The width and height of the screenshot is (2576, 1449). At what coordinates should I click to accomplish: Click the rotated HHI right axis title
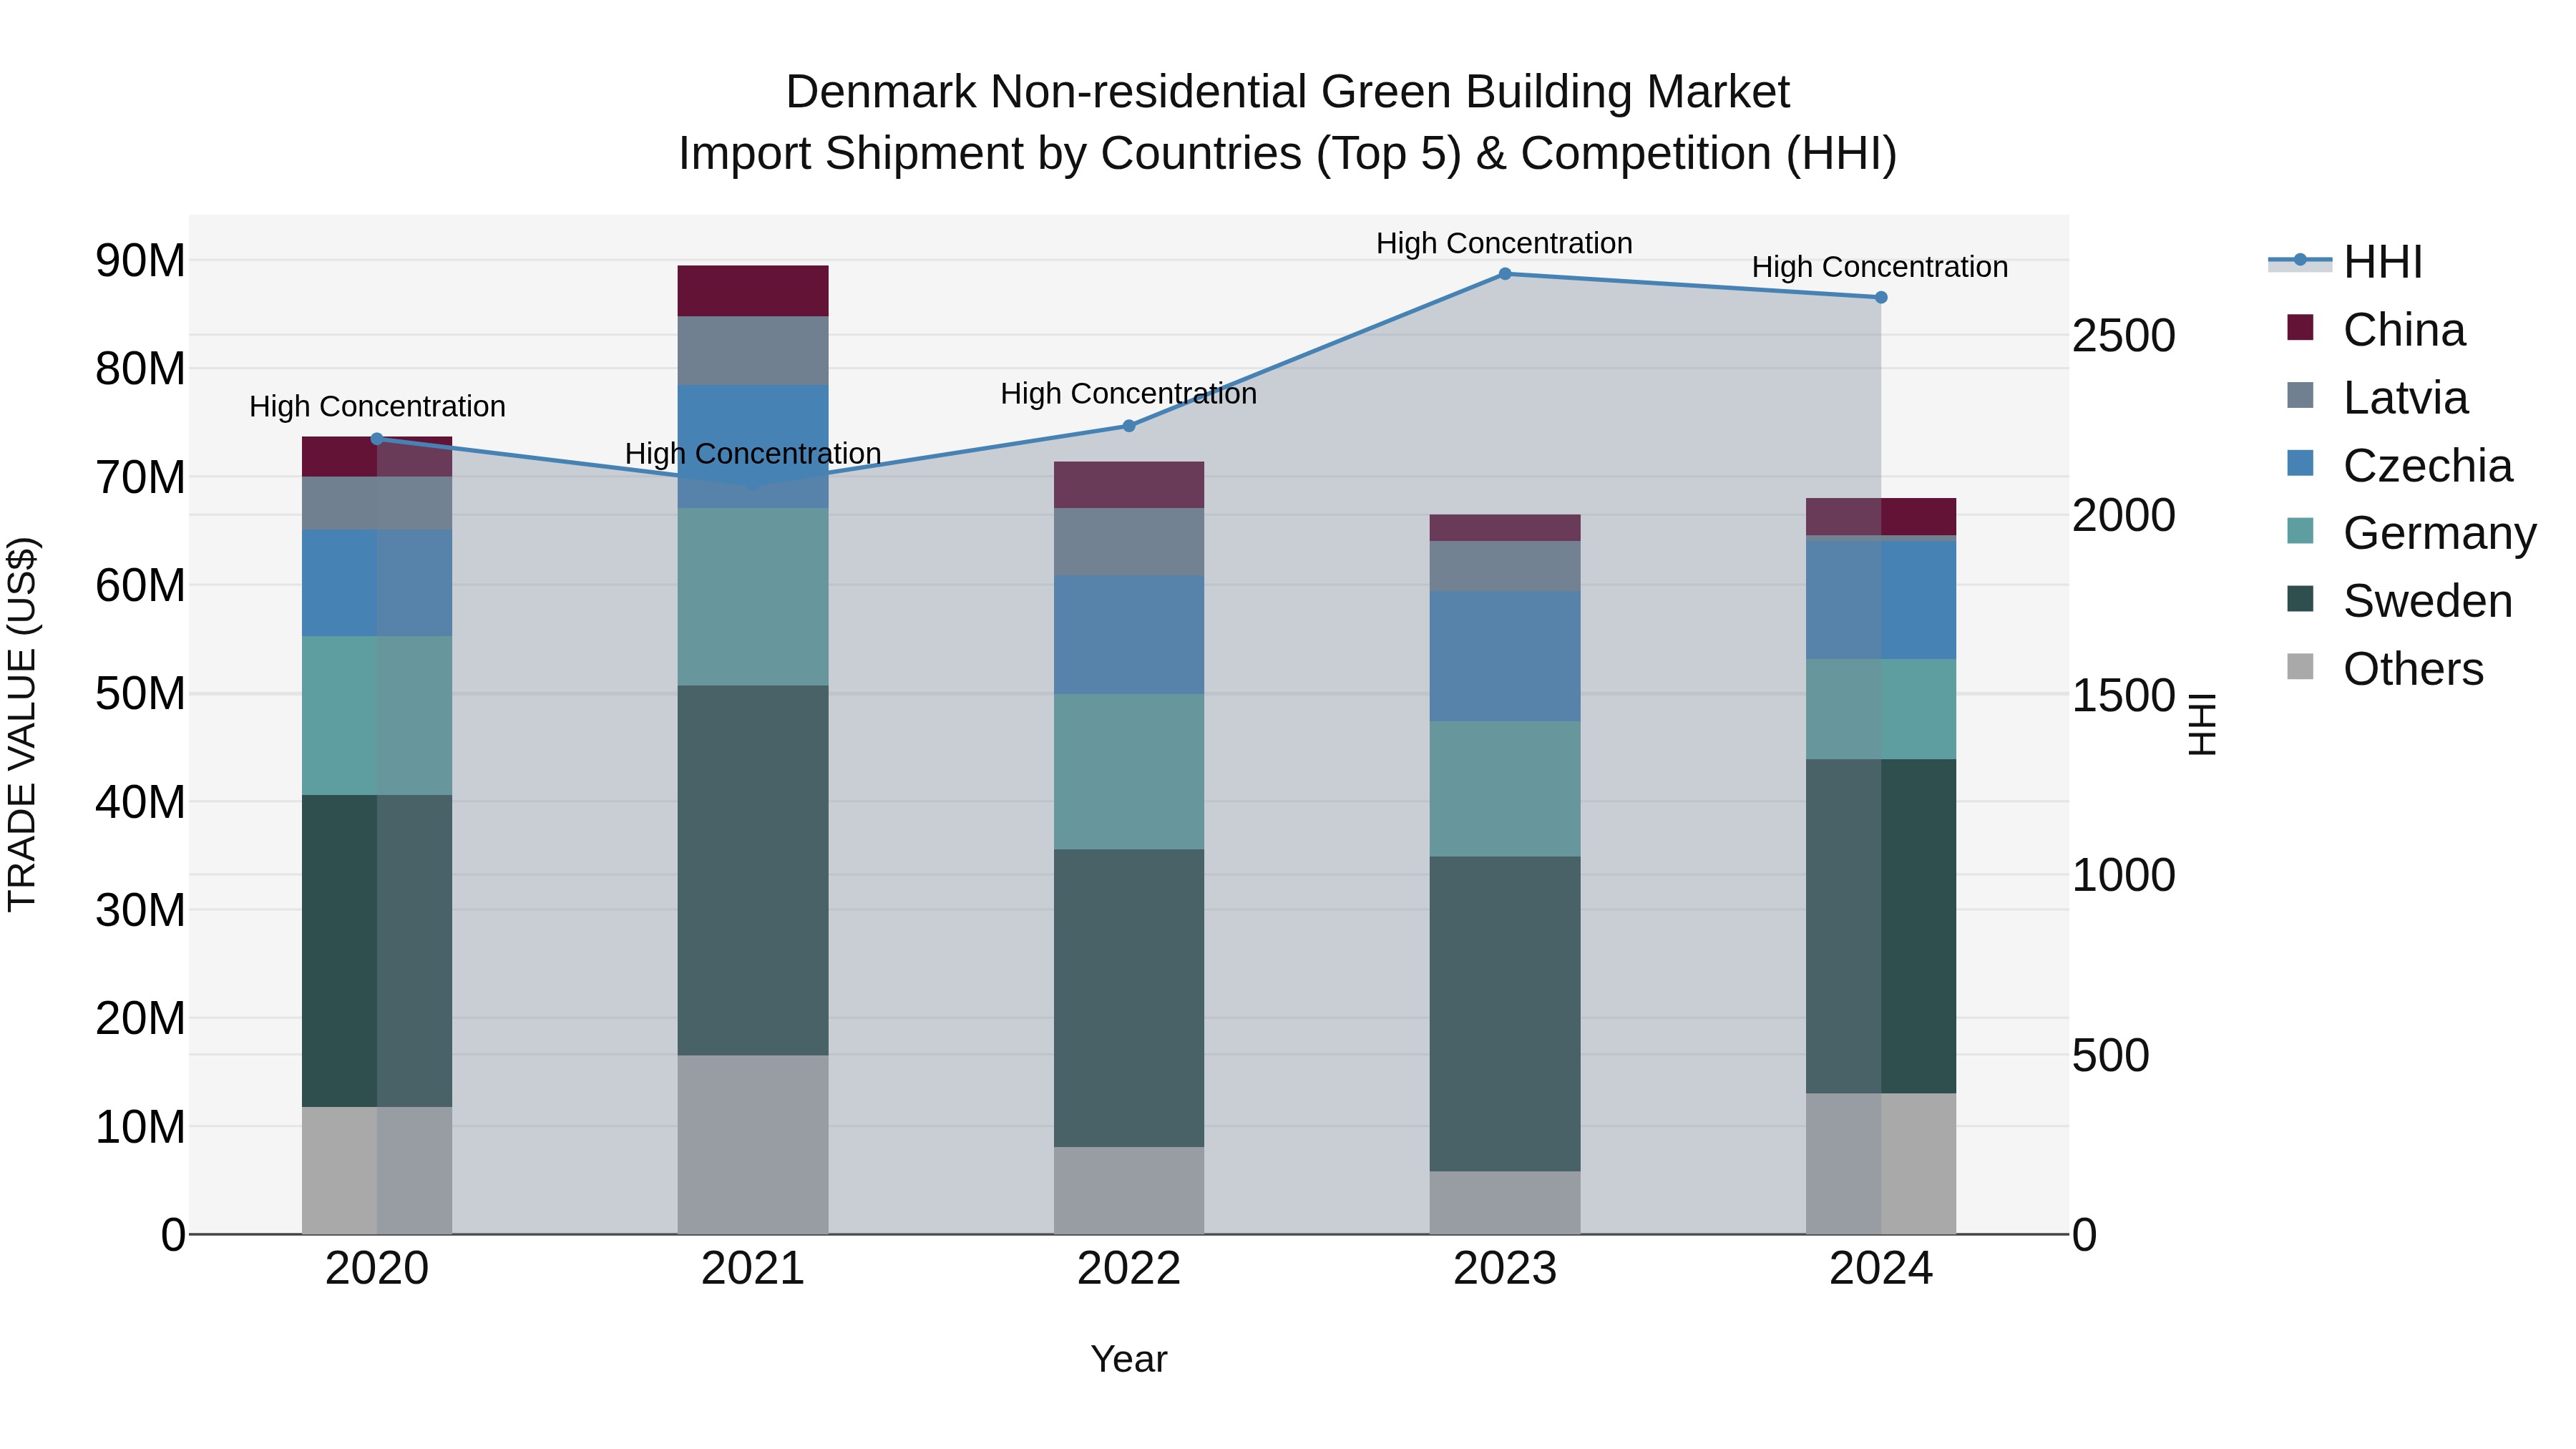2203,724
